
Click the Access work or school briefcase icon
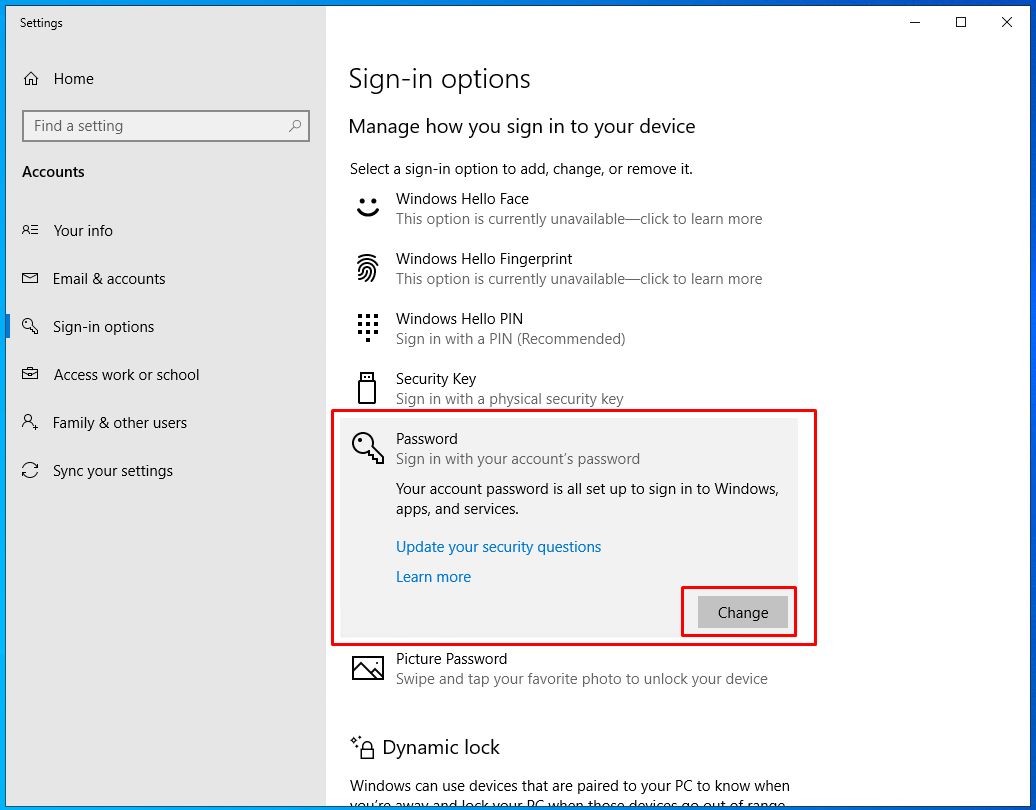(x=30, y=374)
